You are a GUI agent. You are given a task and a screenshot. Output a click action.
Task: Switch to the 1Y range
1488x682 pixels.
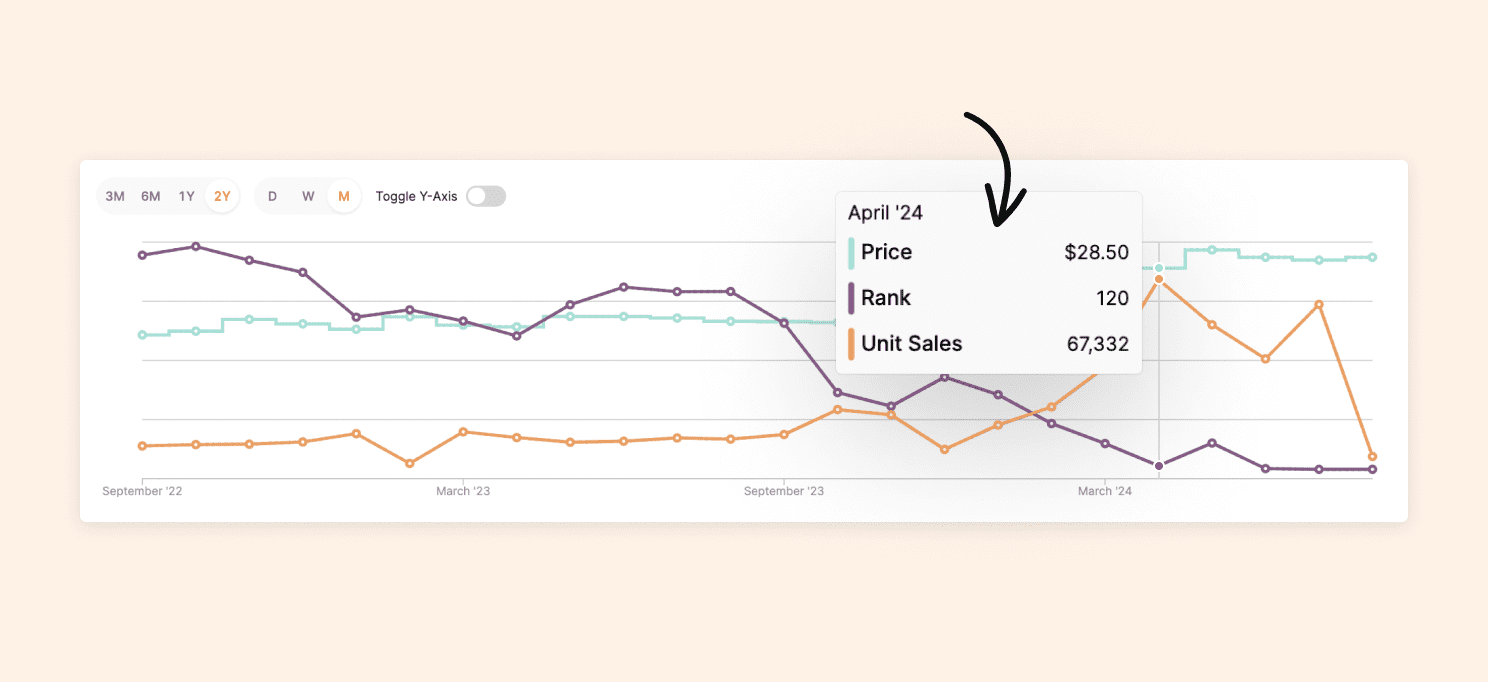tap(186, 196)
